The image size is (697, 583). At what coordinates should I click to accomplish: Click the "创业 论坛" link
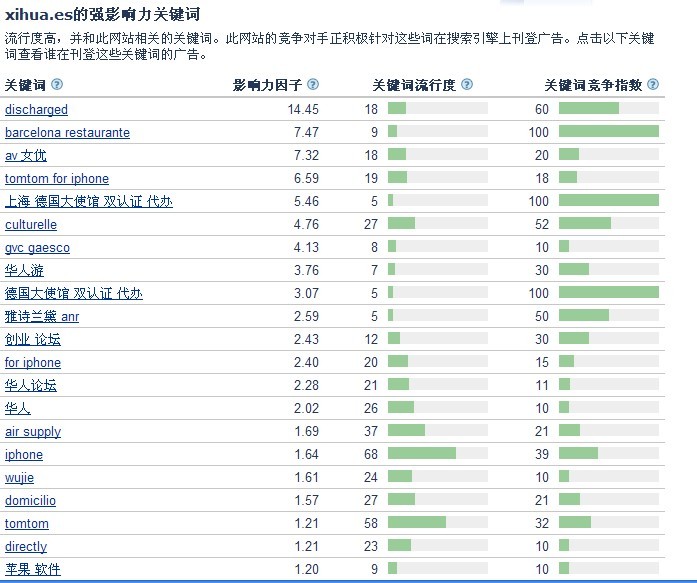click(33, 339)
